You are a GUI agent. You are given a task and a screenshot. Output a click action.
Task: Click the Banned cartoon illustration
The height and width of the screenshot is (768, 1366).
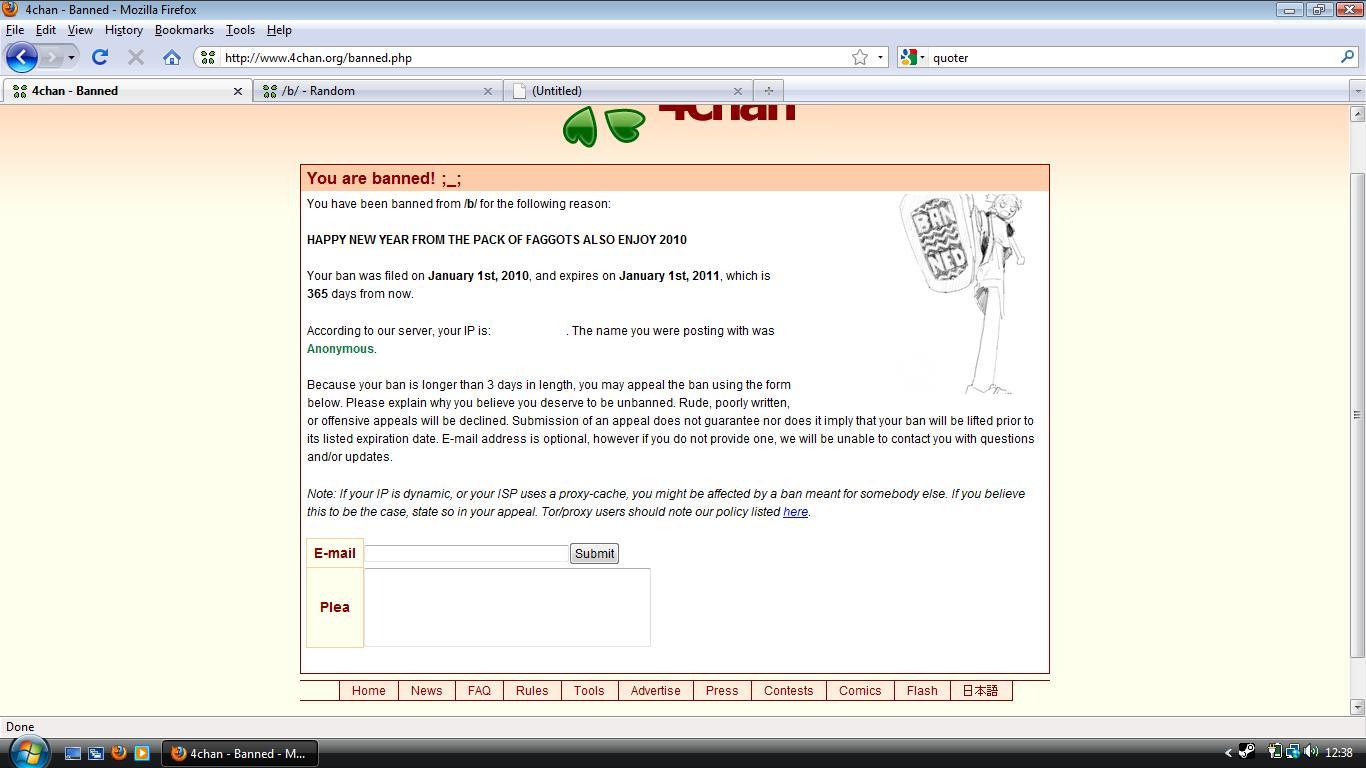tap(962, 294)
